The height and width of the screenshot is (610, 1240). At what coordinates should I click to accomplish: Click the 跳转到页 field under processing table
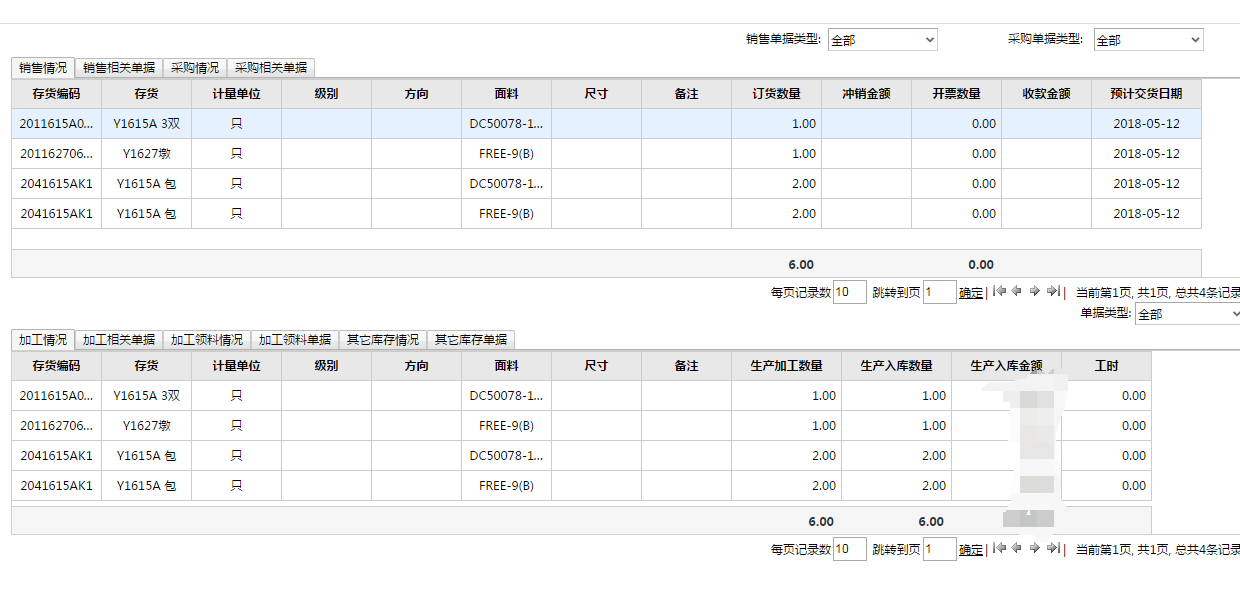pos(939,549)
